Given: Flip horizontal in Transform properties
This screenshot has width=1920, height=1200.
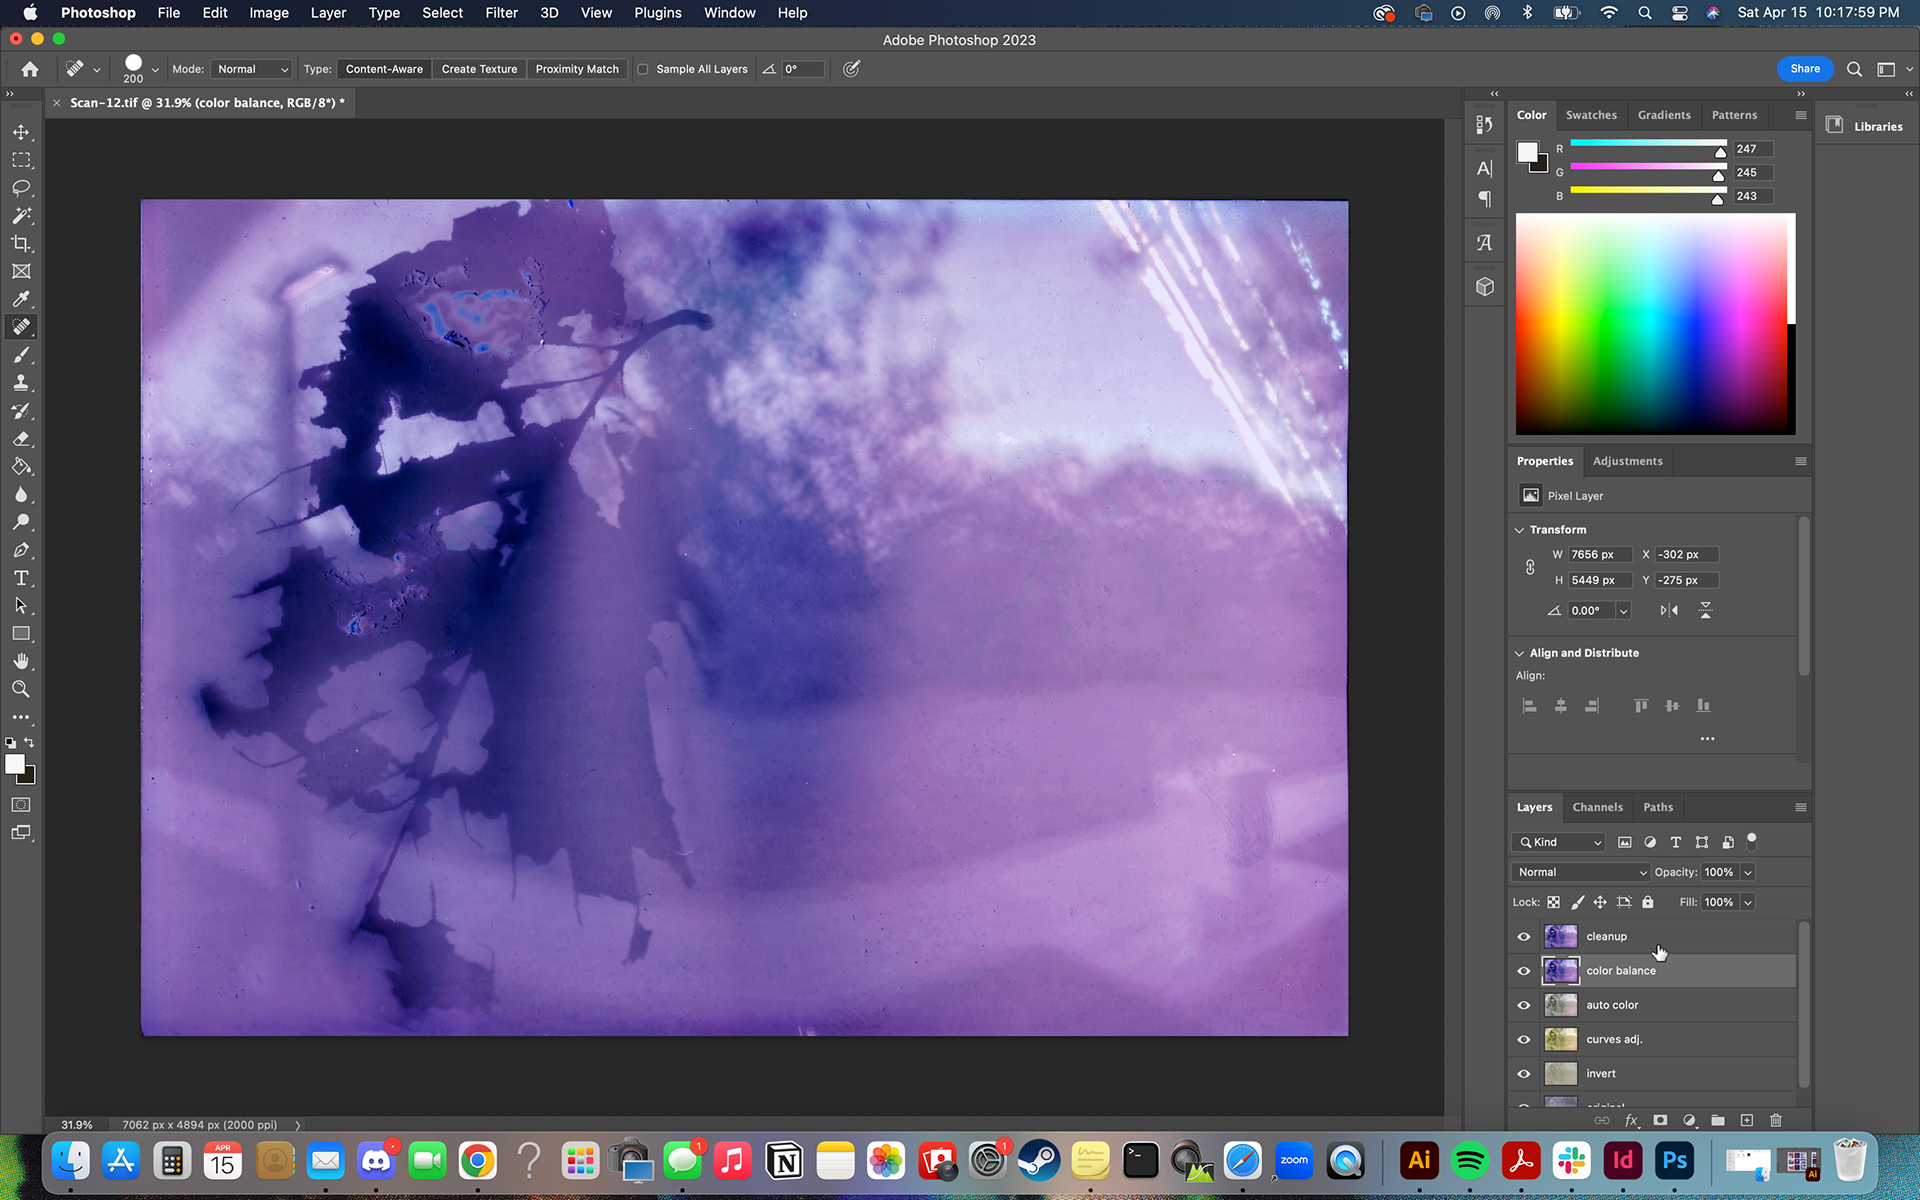Looking at the screenshot, I should point(1669,610).
